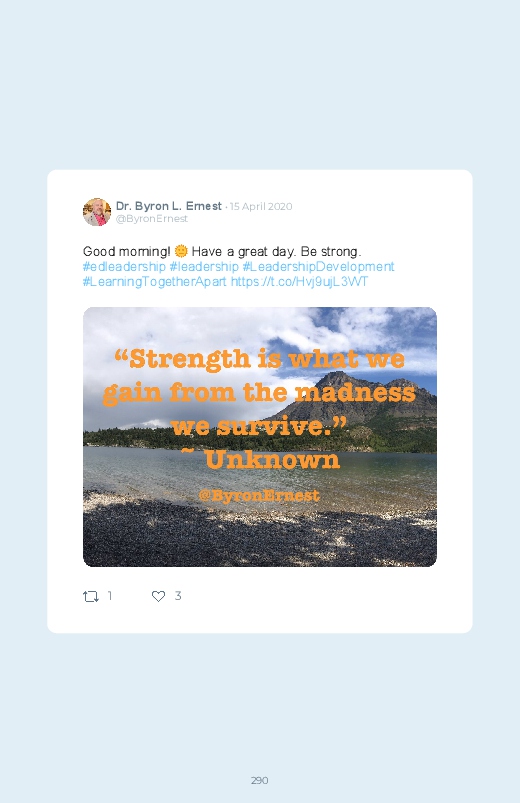520x803 pixels.
Task: Click the @ByronErnest handle under the name
Action: [x=152, y=219]
